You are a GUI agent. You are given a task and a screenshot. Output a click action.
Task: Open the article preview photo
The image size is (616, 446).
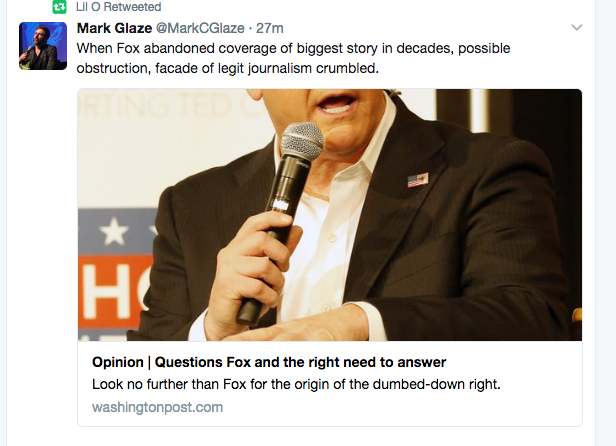click(330, 215)
